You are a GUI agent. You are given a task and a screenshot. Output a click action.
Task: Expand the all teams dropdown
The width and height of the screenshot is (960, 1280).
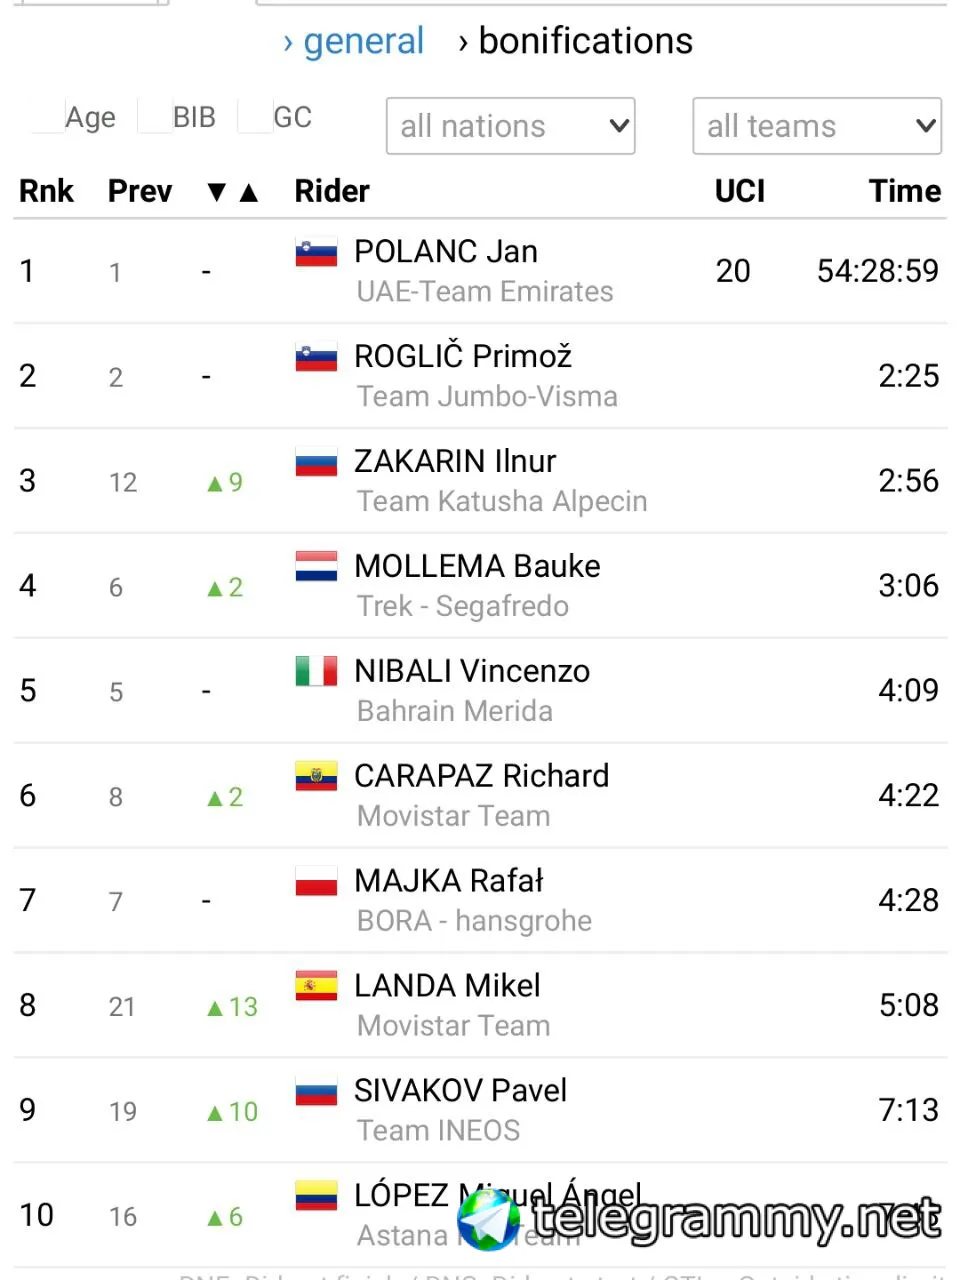817,126
